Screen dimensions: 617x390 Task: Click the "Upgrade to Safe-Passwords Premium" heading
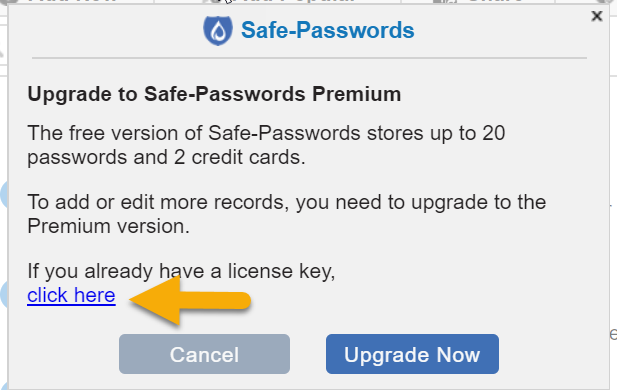click(x=214, y=94)
